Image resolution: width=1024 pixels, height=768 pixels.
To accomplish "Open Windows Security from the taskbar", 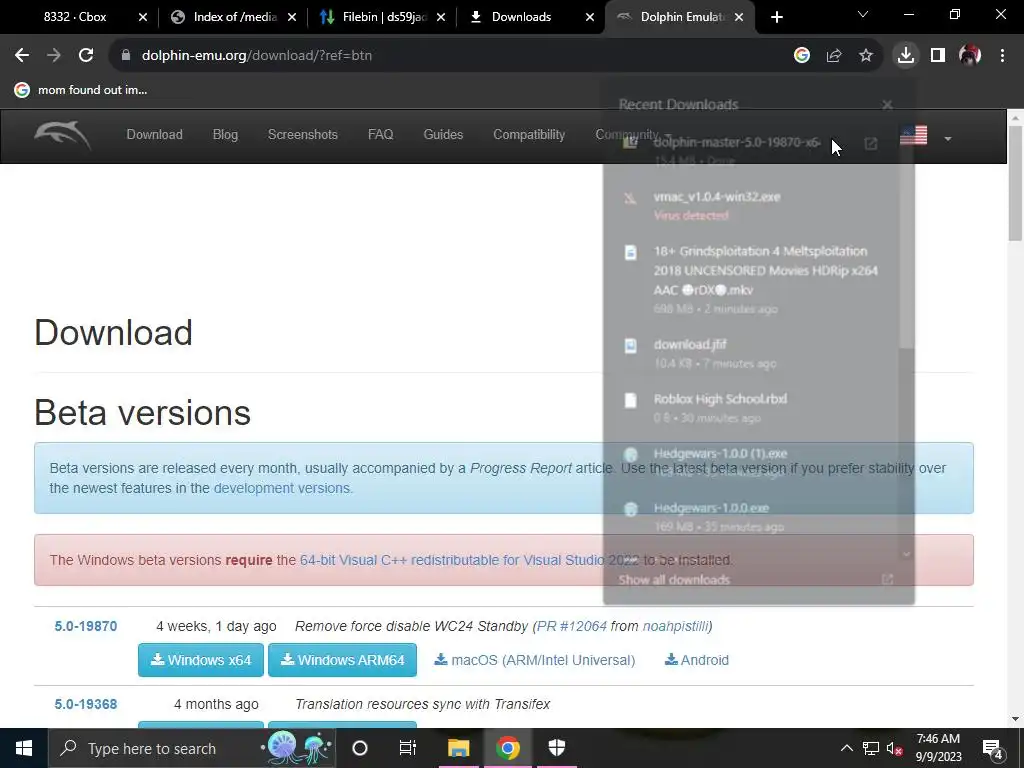I will click(x=556, y=748).
